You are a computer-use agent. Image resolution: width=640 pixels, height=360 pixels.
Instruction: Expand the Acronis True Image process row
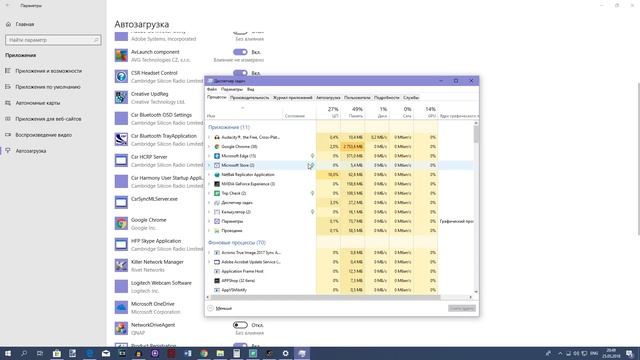coord(209,253)
